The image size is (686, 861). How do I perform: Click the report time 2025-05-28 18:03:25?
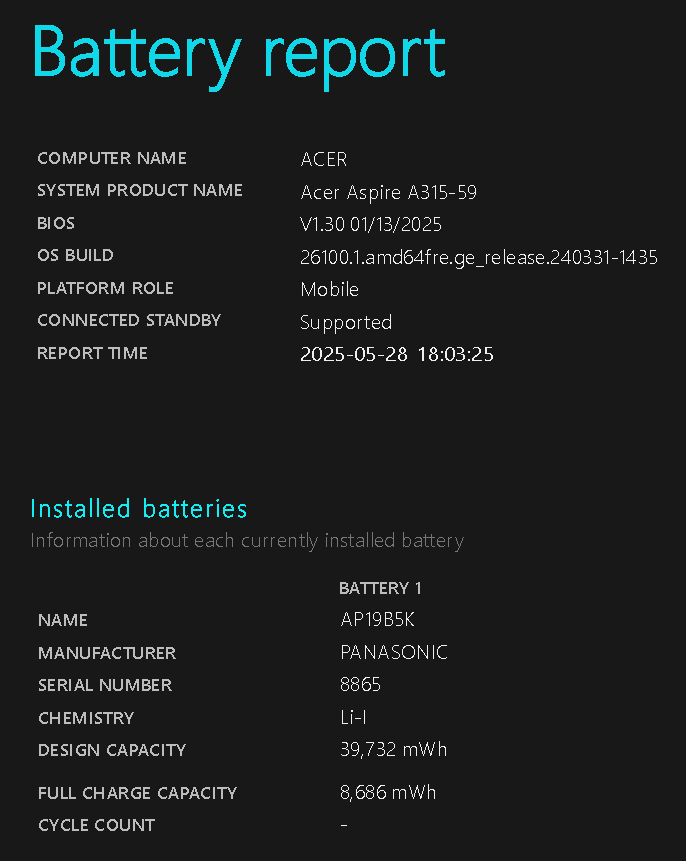pos(397,354)
